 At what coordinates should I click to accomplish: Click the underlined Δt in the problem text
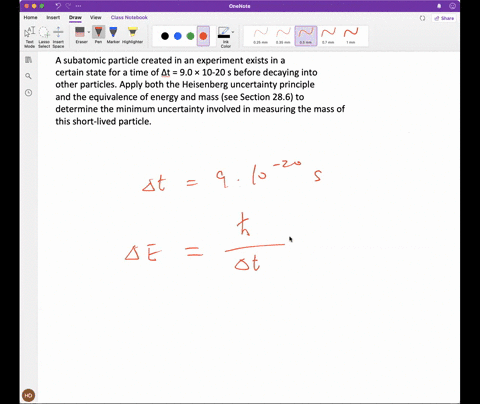click(x=166, y=73)
